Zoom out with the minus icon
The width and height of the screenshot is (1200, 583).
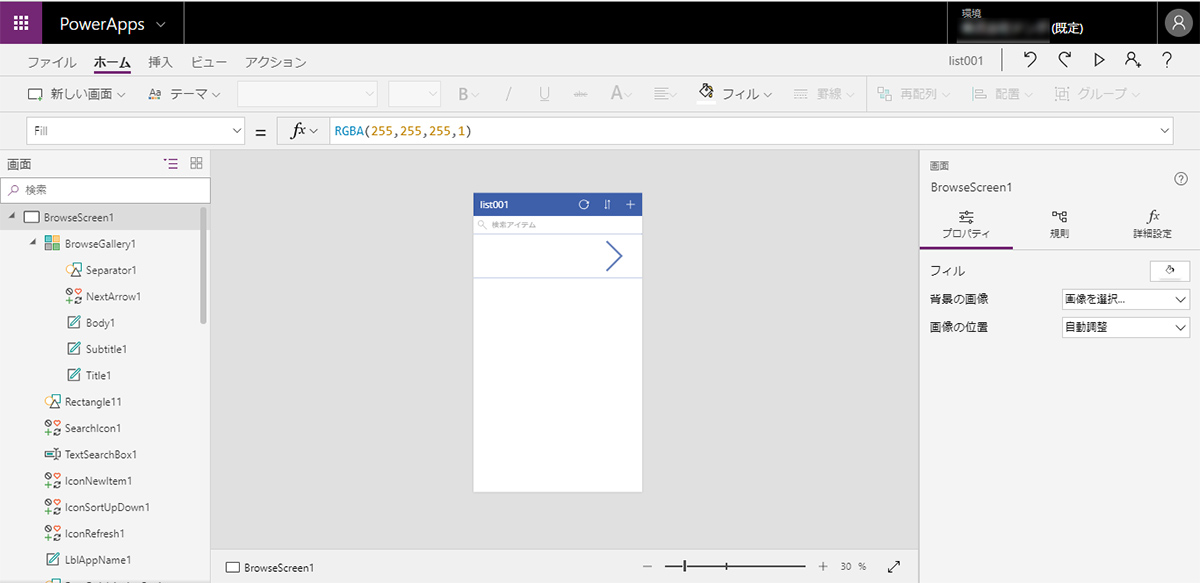(x=647, y=566)
